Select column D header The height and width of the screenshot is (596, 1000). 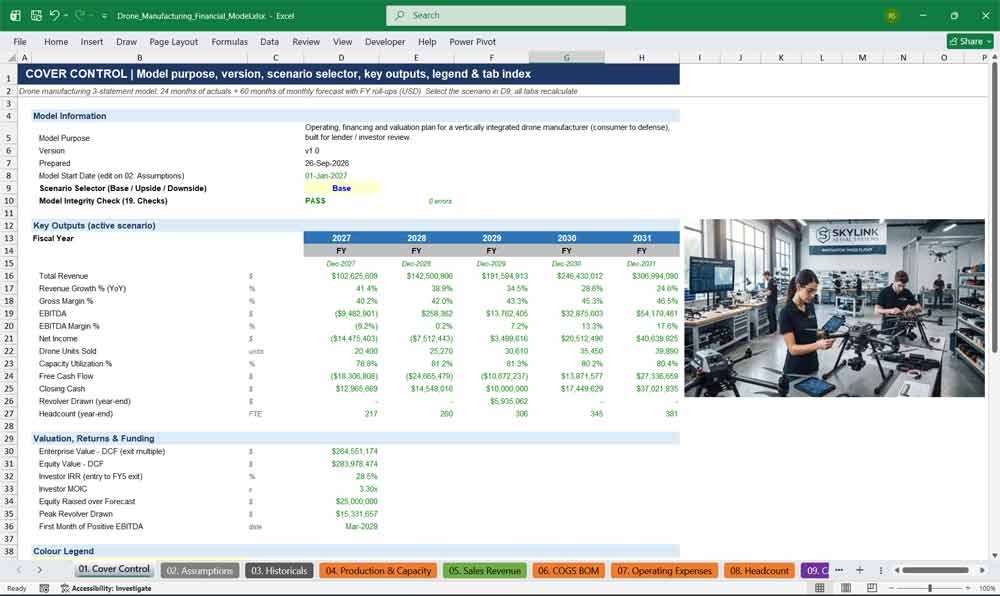(341, 57)
